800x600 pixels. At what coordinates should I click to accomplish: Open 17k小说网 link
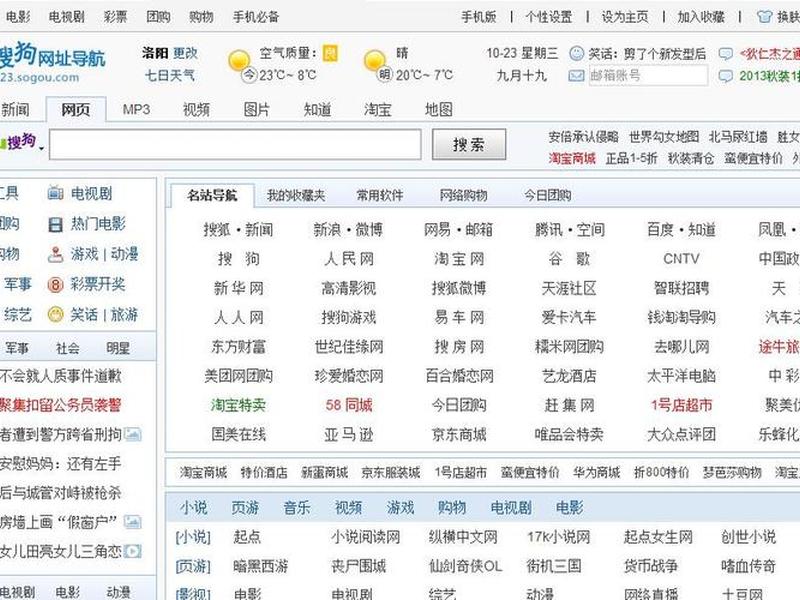559,537
